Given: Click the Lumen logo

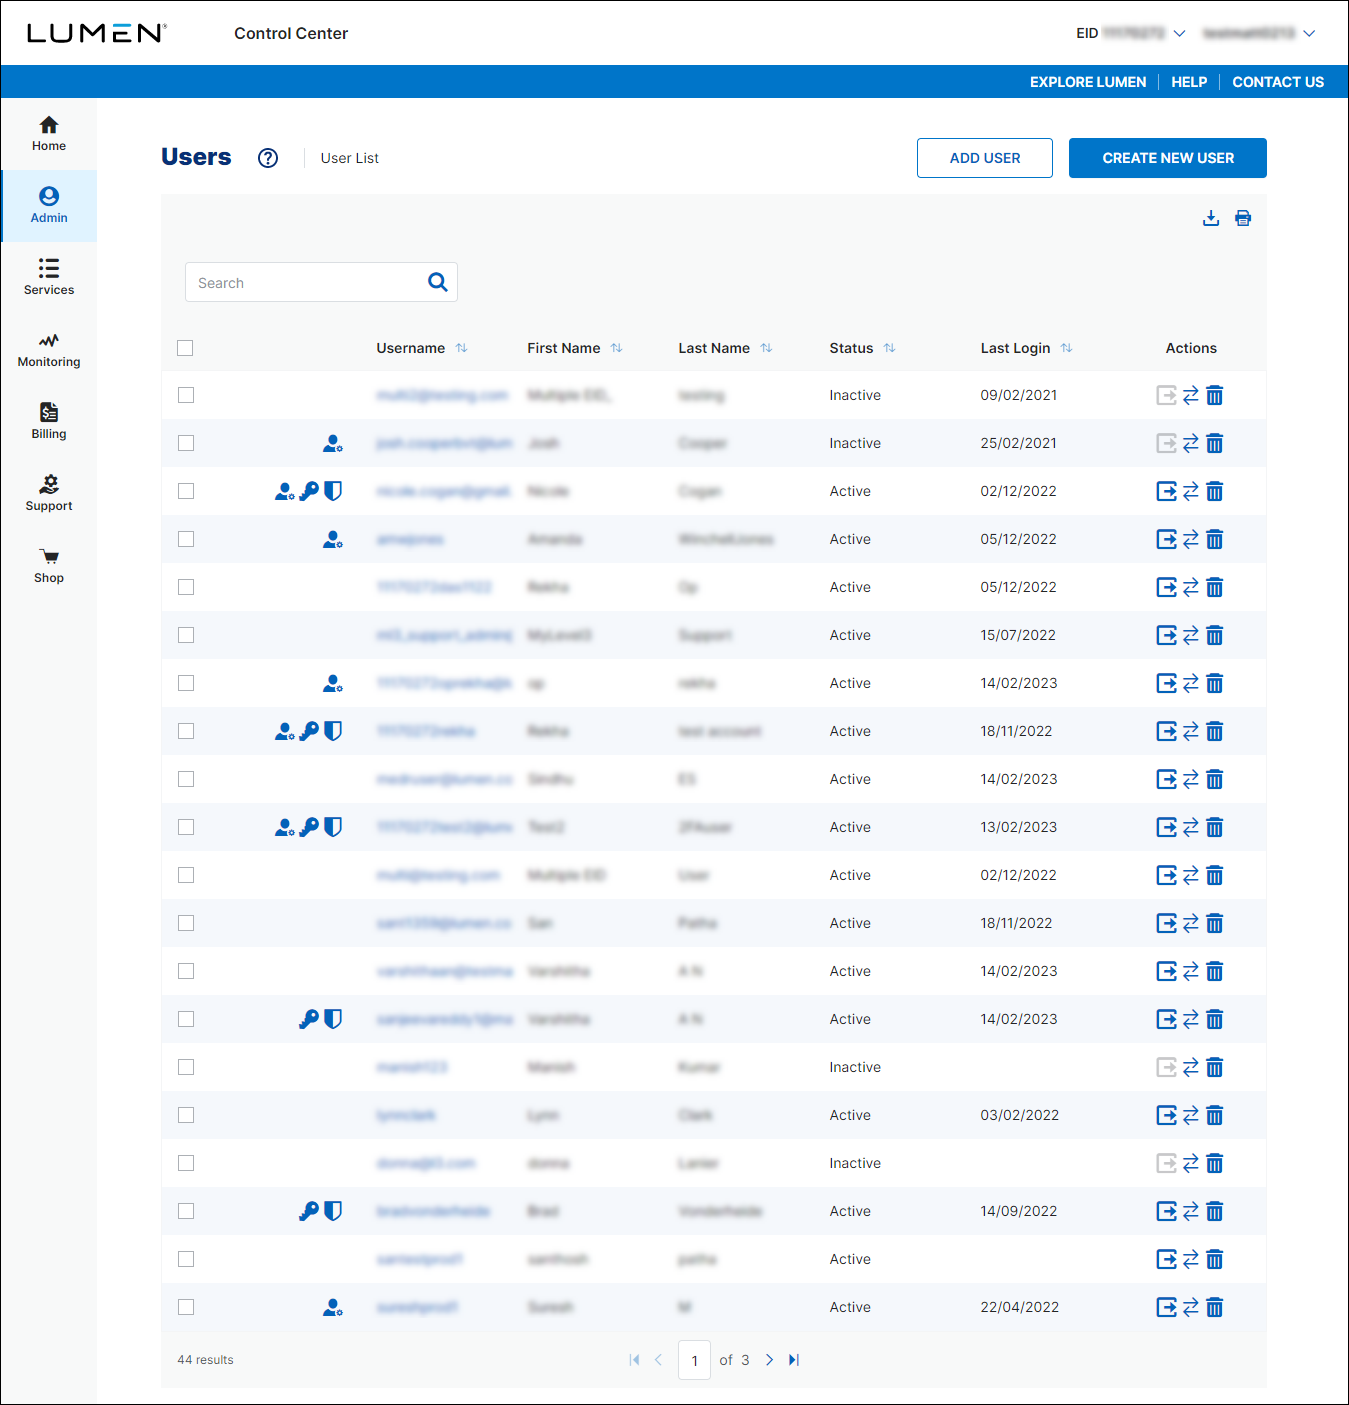Looking at the screenshot, I should tap(97, 33).
